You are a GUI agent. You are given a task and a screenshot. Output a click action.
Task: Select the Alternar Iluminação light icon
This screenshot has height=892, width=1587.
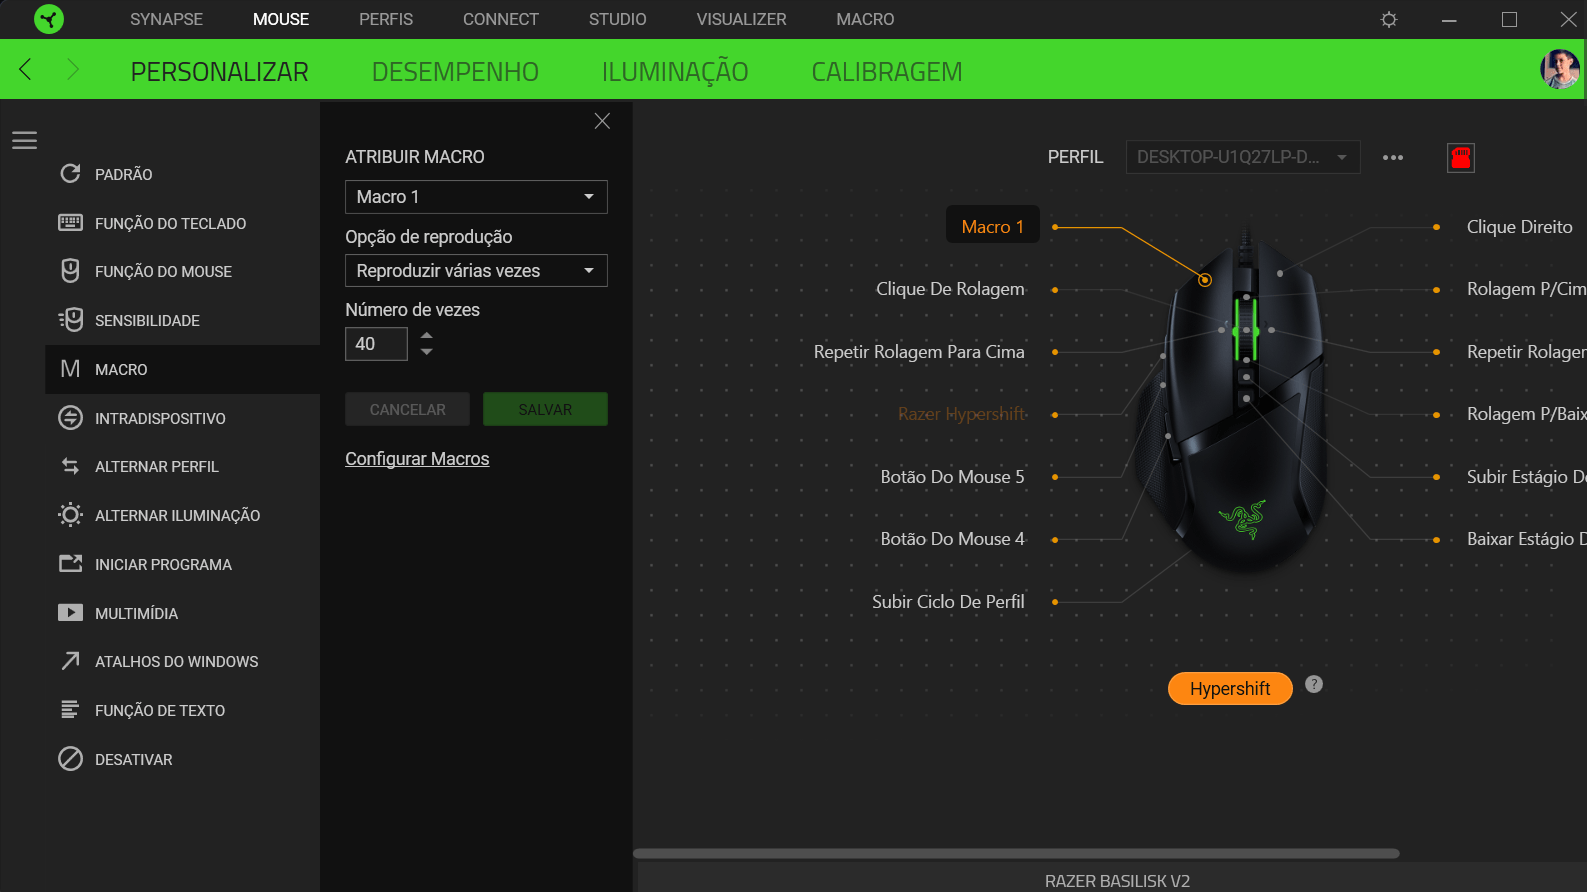[70, 515]
